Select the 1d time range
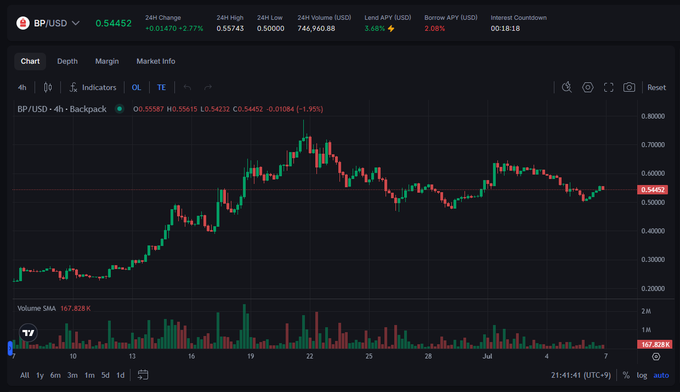Viewport: 680px width, 392px height. click(x=121, y=375)
